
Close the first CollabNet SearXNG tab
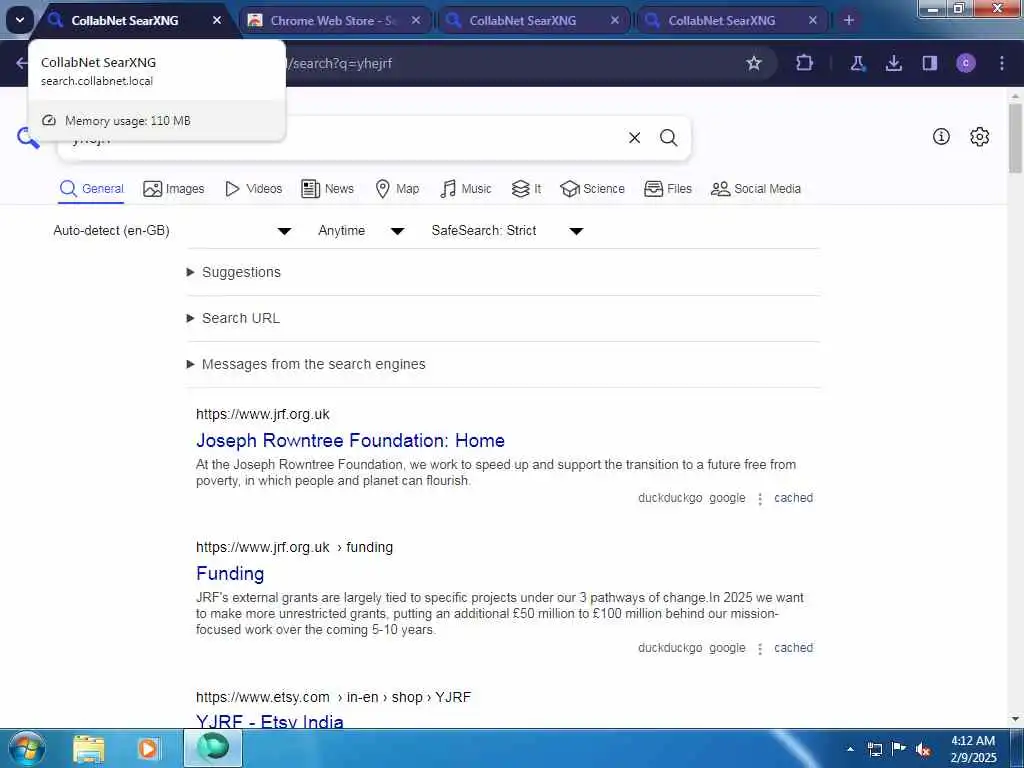coord(217,20)
